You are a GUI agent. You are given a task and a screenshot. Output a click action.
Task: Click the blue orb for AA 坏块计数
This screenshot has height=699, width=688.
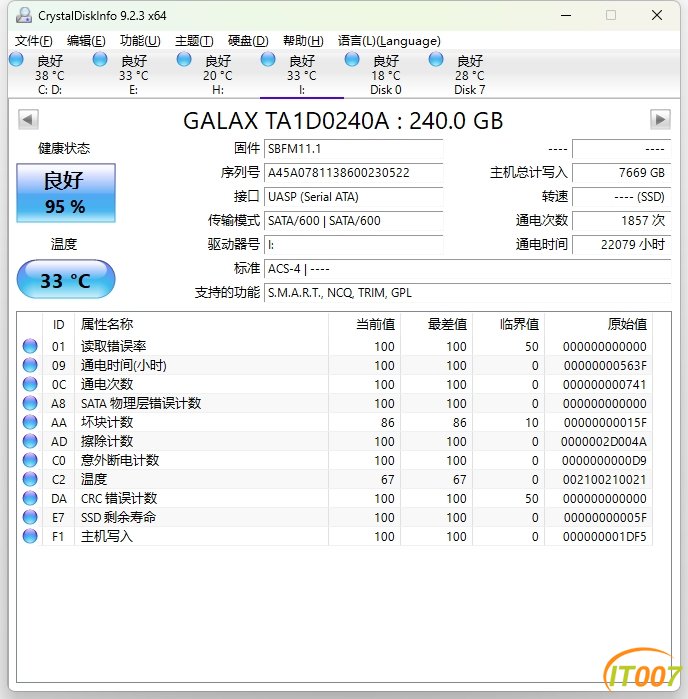coord(30,422)
